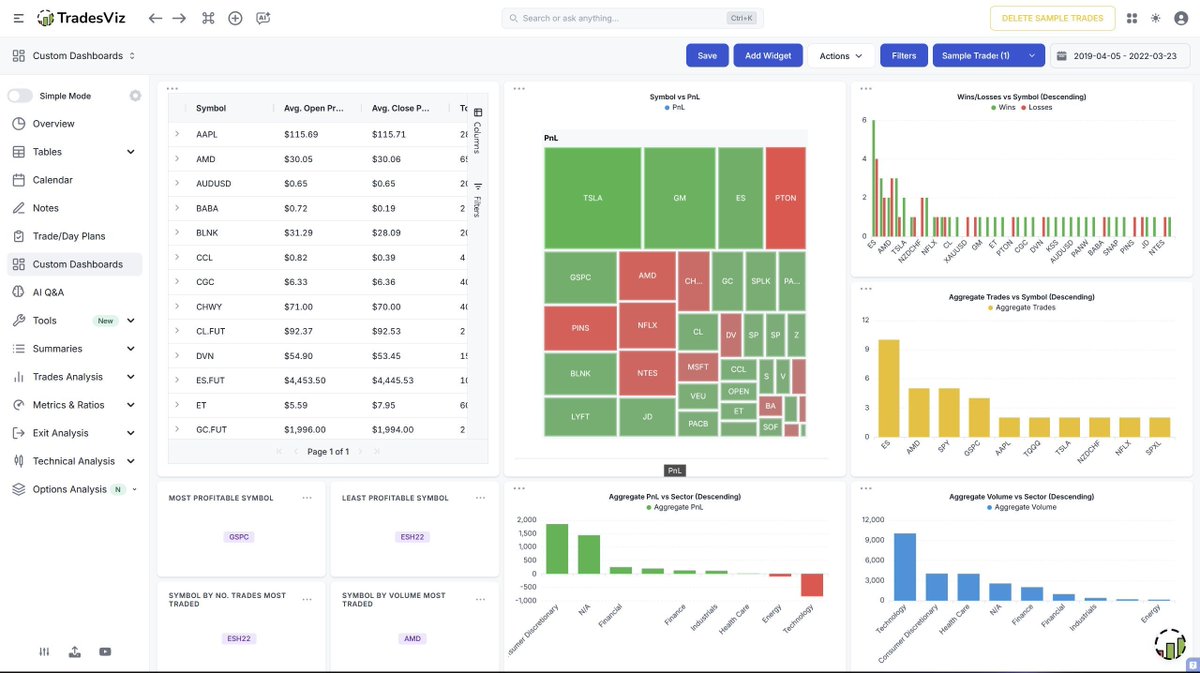The height and width of the screenshot is (673, 1200).
Task: Expand the Summaries sidebar section
Action: (130, 349)
